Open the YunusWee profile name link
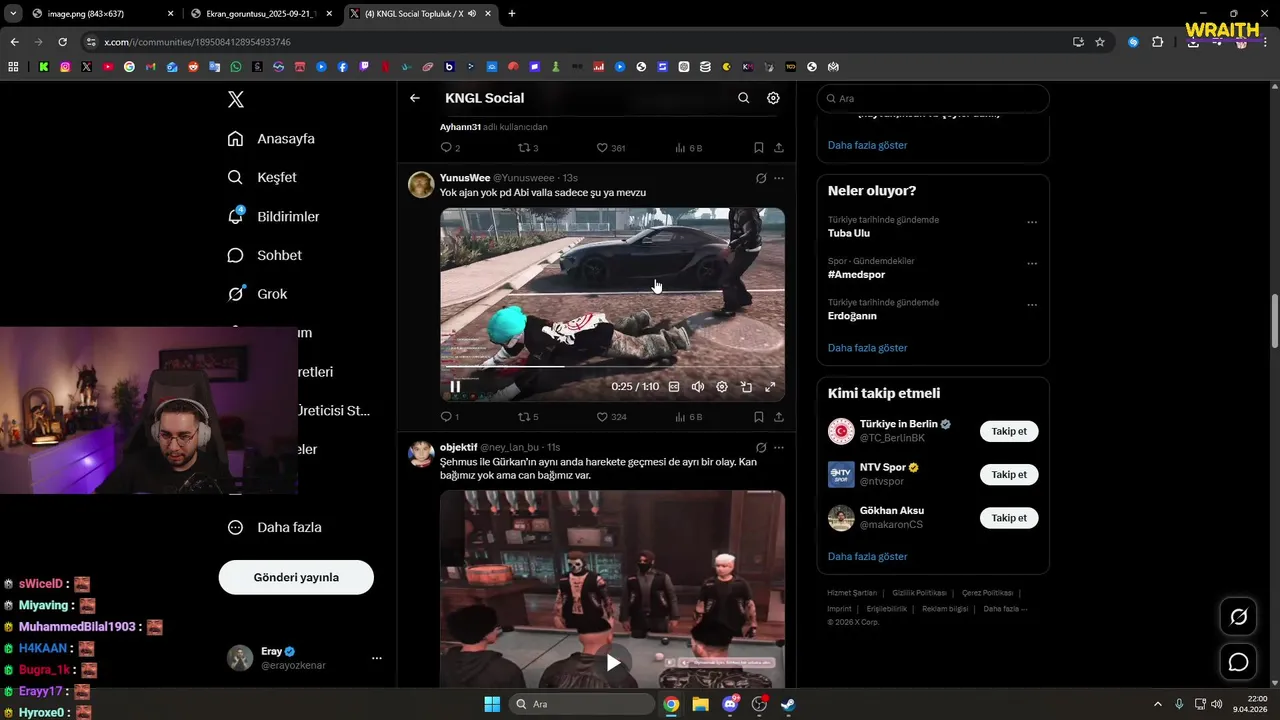Viewport: 1280px width, 720px height. point(465,178)
